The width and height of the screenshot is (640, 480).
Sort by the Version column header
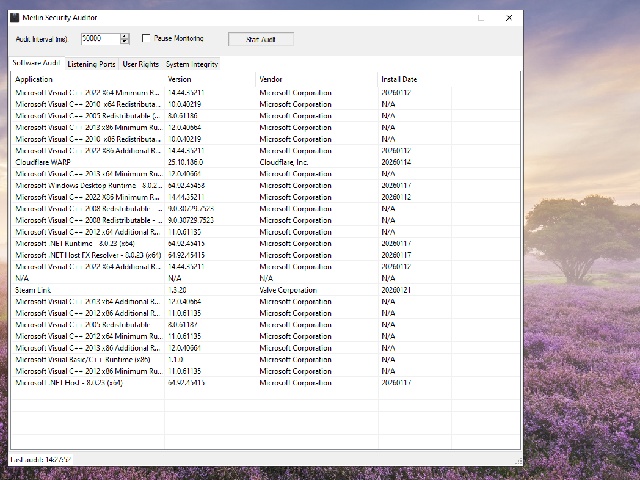[210, 79]
